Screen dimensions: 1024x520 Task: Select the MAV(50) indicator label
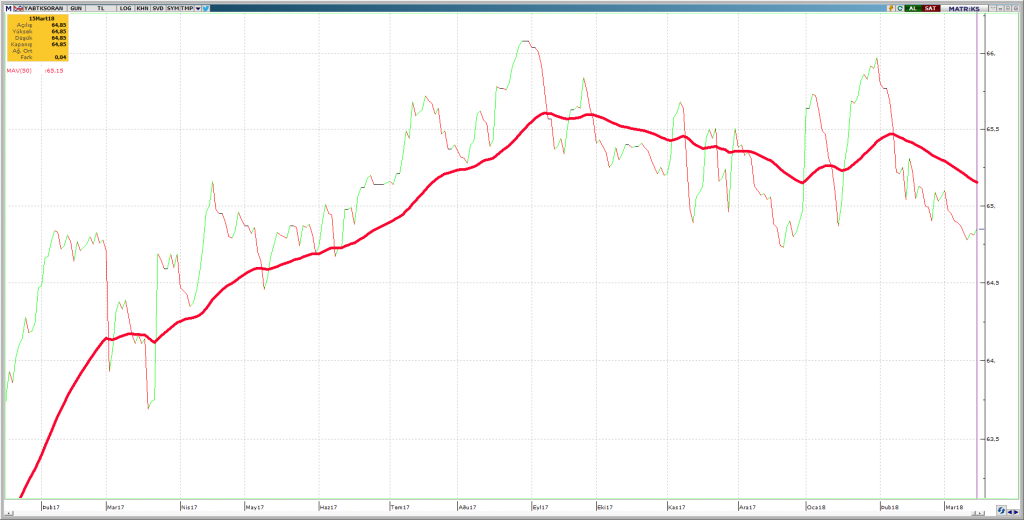[19, 71]
